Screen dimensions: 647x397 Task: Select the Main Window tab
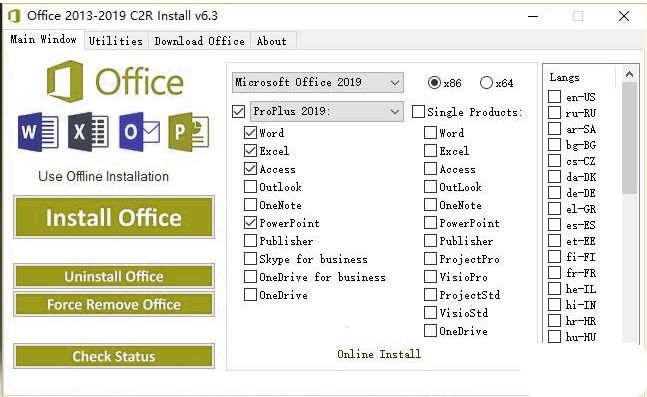click(x=43, y=39)
